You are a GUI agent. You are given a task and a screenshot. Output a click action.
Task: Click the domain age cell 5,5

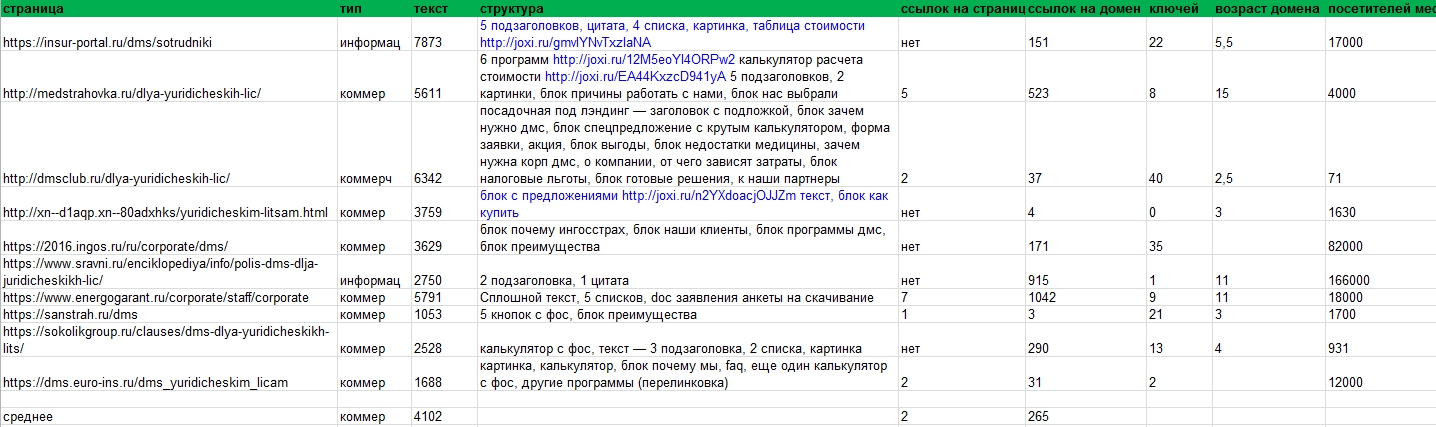1268,34
